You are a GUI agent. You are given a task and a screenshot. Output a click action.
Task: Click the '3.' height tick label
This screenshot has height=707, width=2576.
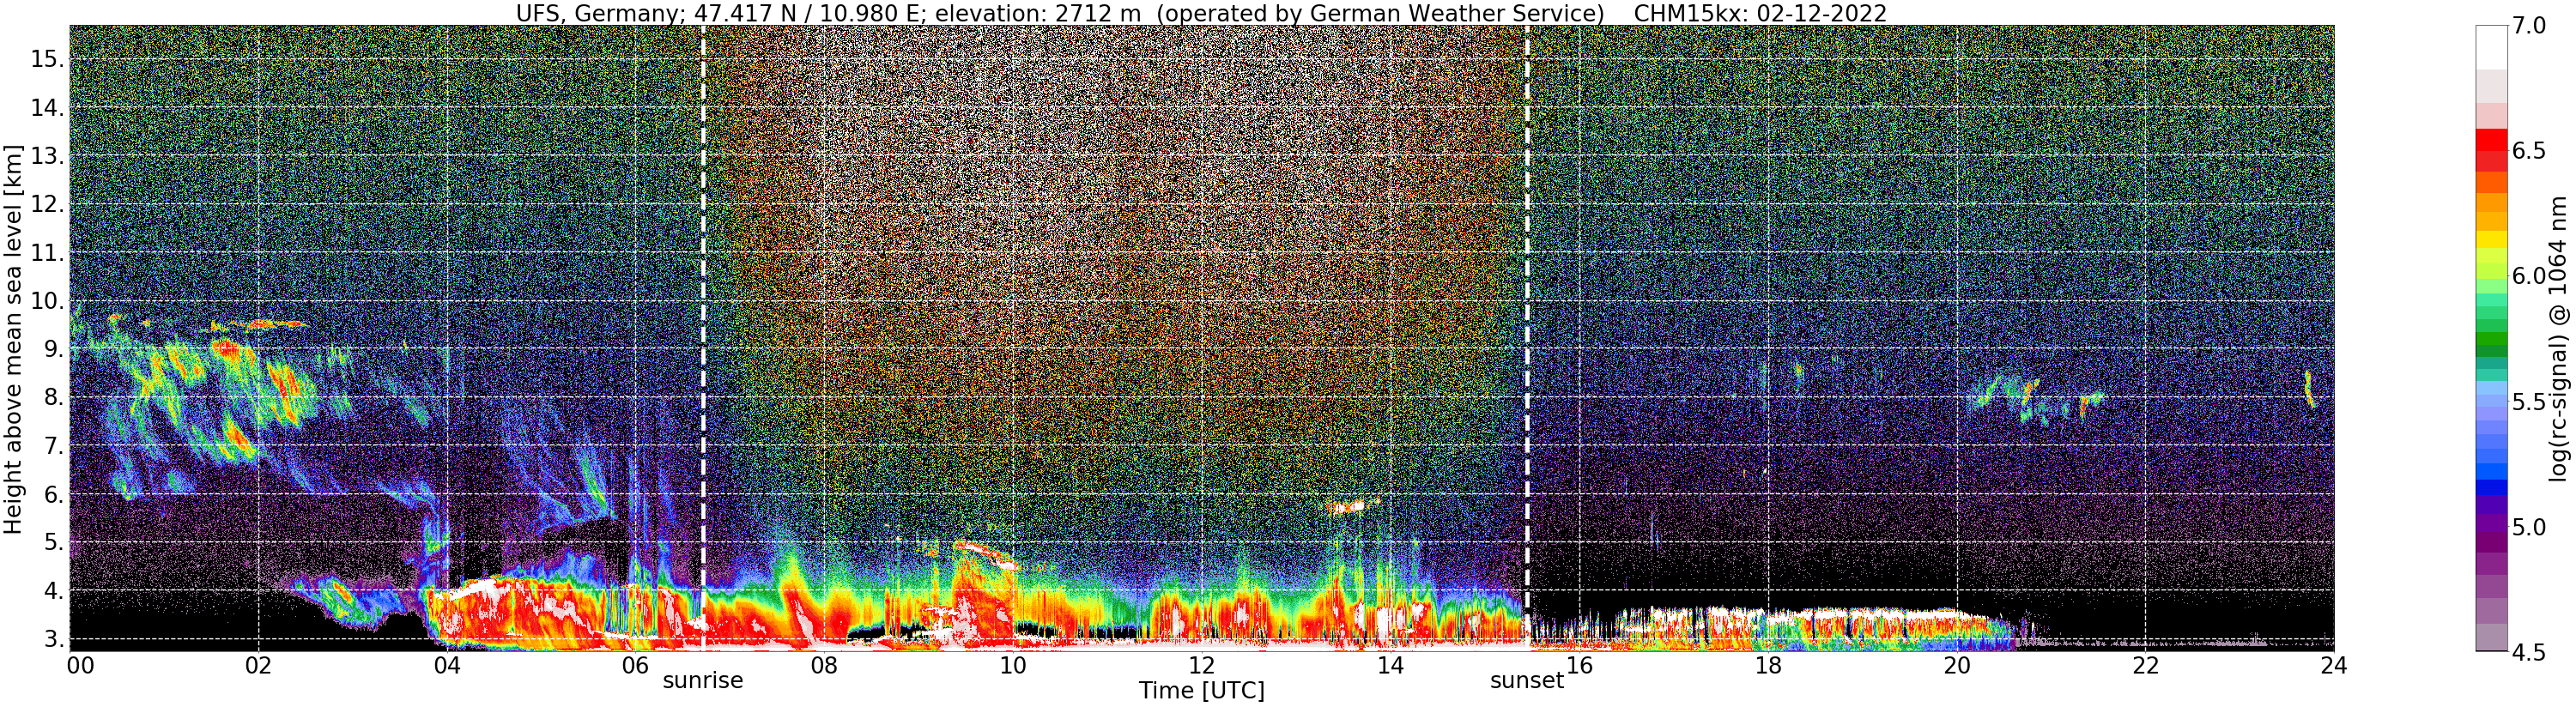pos(54,639)
